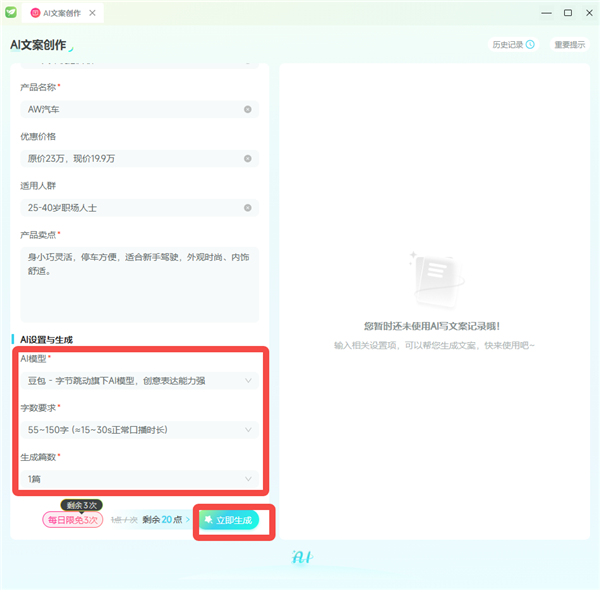Click the 适用人群 input field
Image resolution: width=600 pixels, height=590 pixels.
coord(130,208)
